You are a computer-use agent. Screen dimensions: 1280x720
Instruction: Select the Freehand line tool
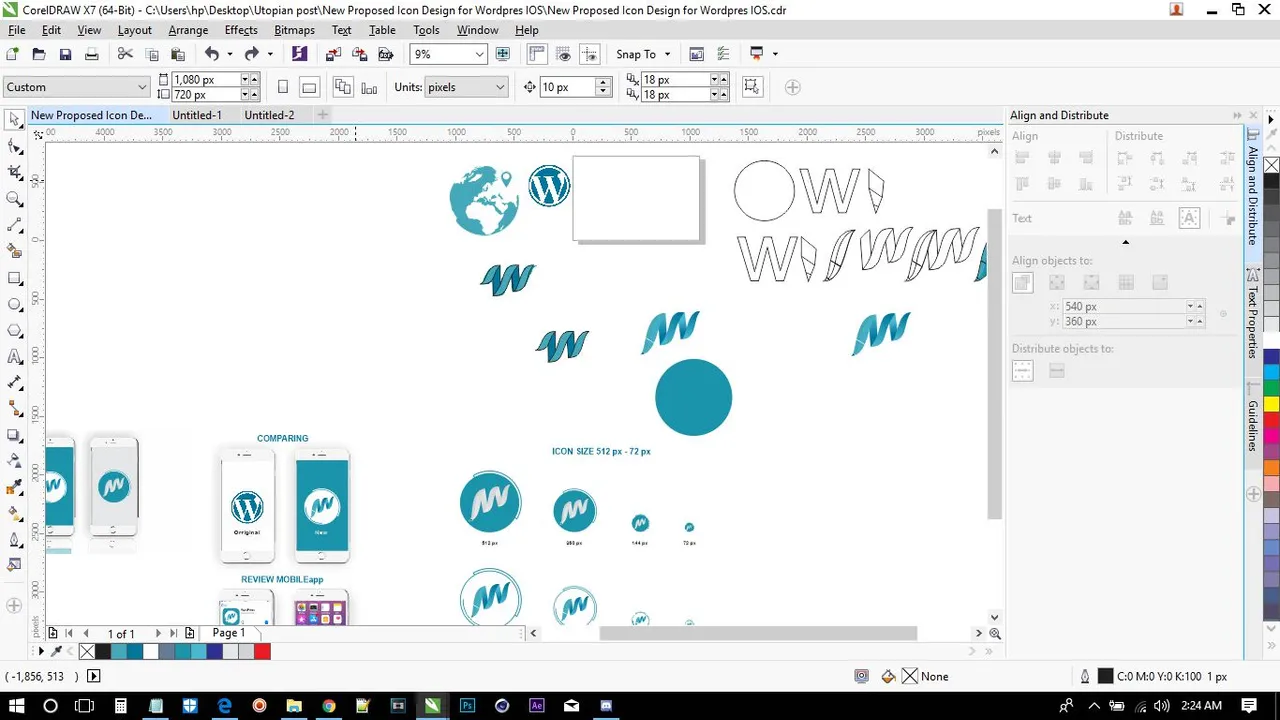click(15, 226)
